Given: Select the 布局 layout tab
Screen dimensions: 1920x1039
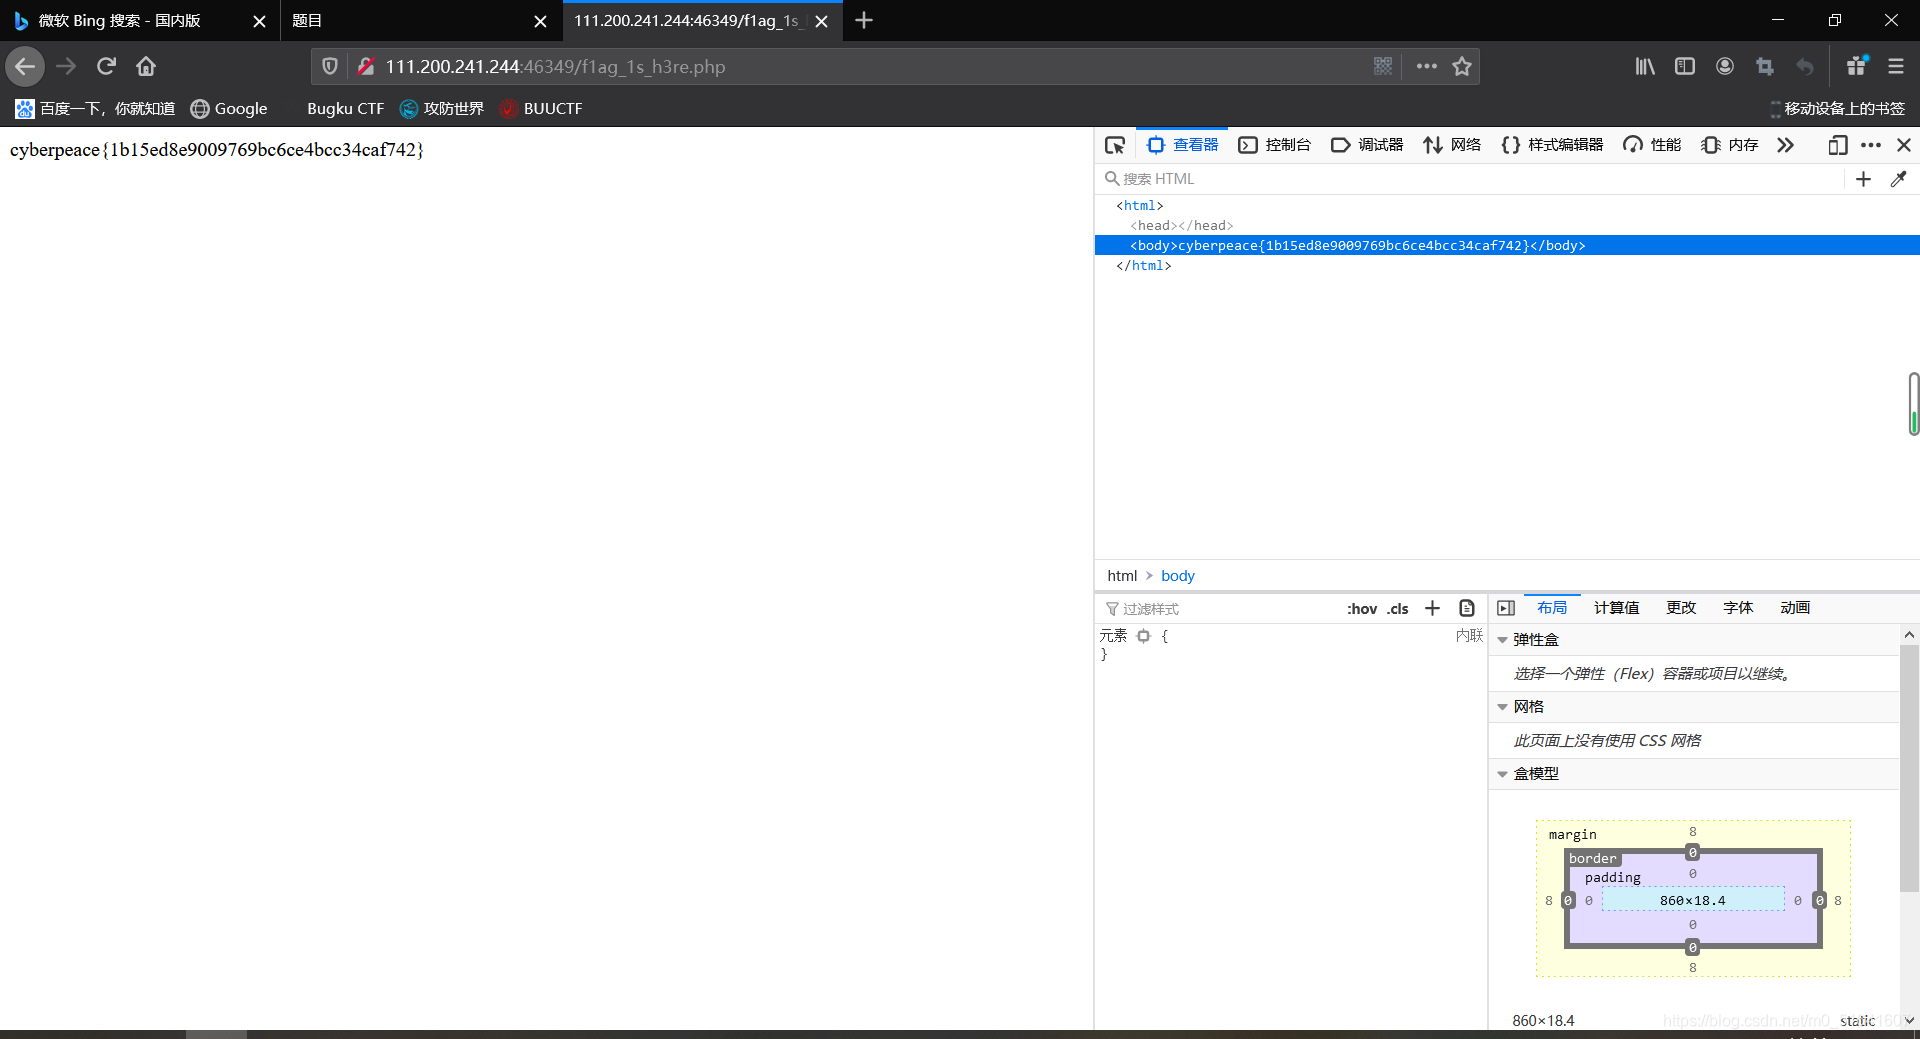Looking at the screenshot, I should pos(1552,608).
